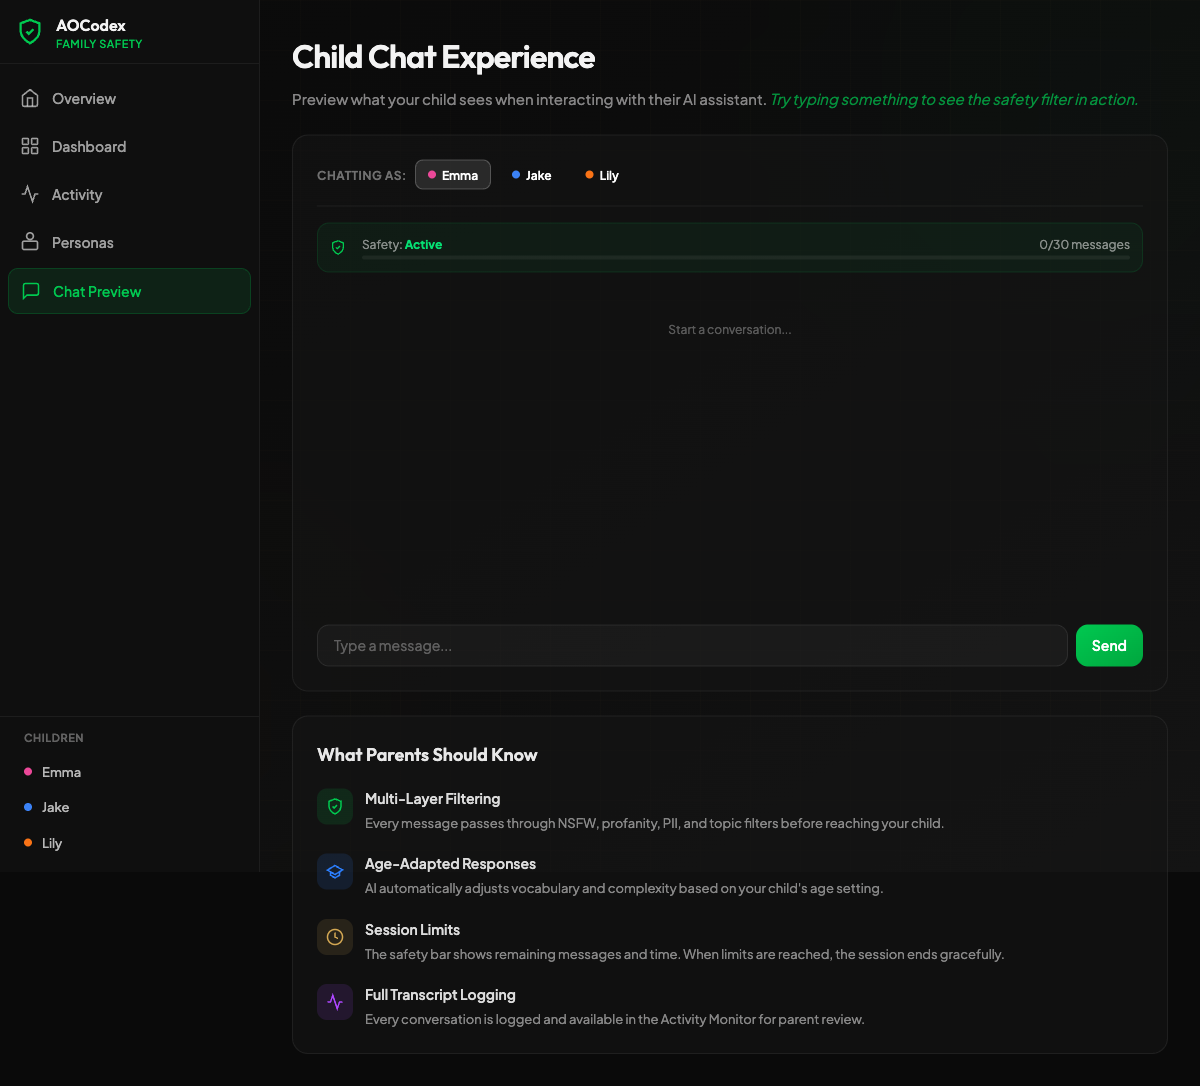The height and width of the screenshot is (1086, 1200).
Task: Click the Dashboard grid icon
Action: point(30,146)
